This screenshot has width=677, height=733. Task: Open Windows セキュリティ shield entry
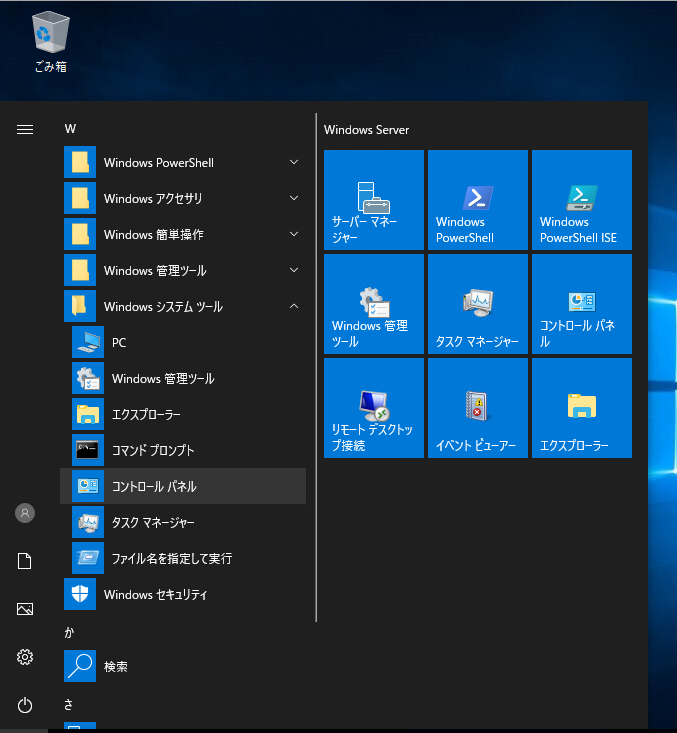click(183, 595)
